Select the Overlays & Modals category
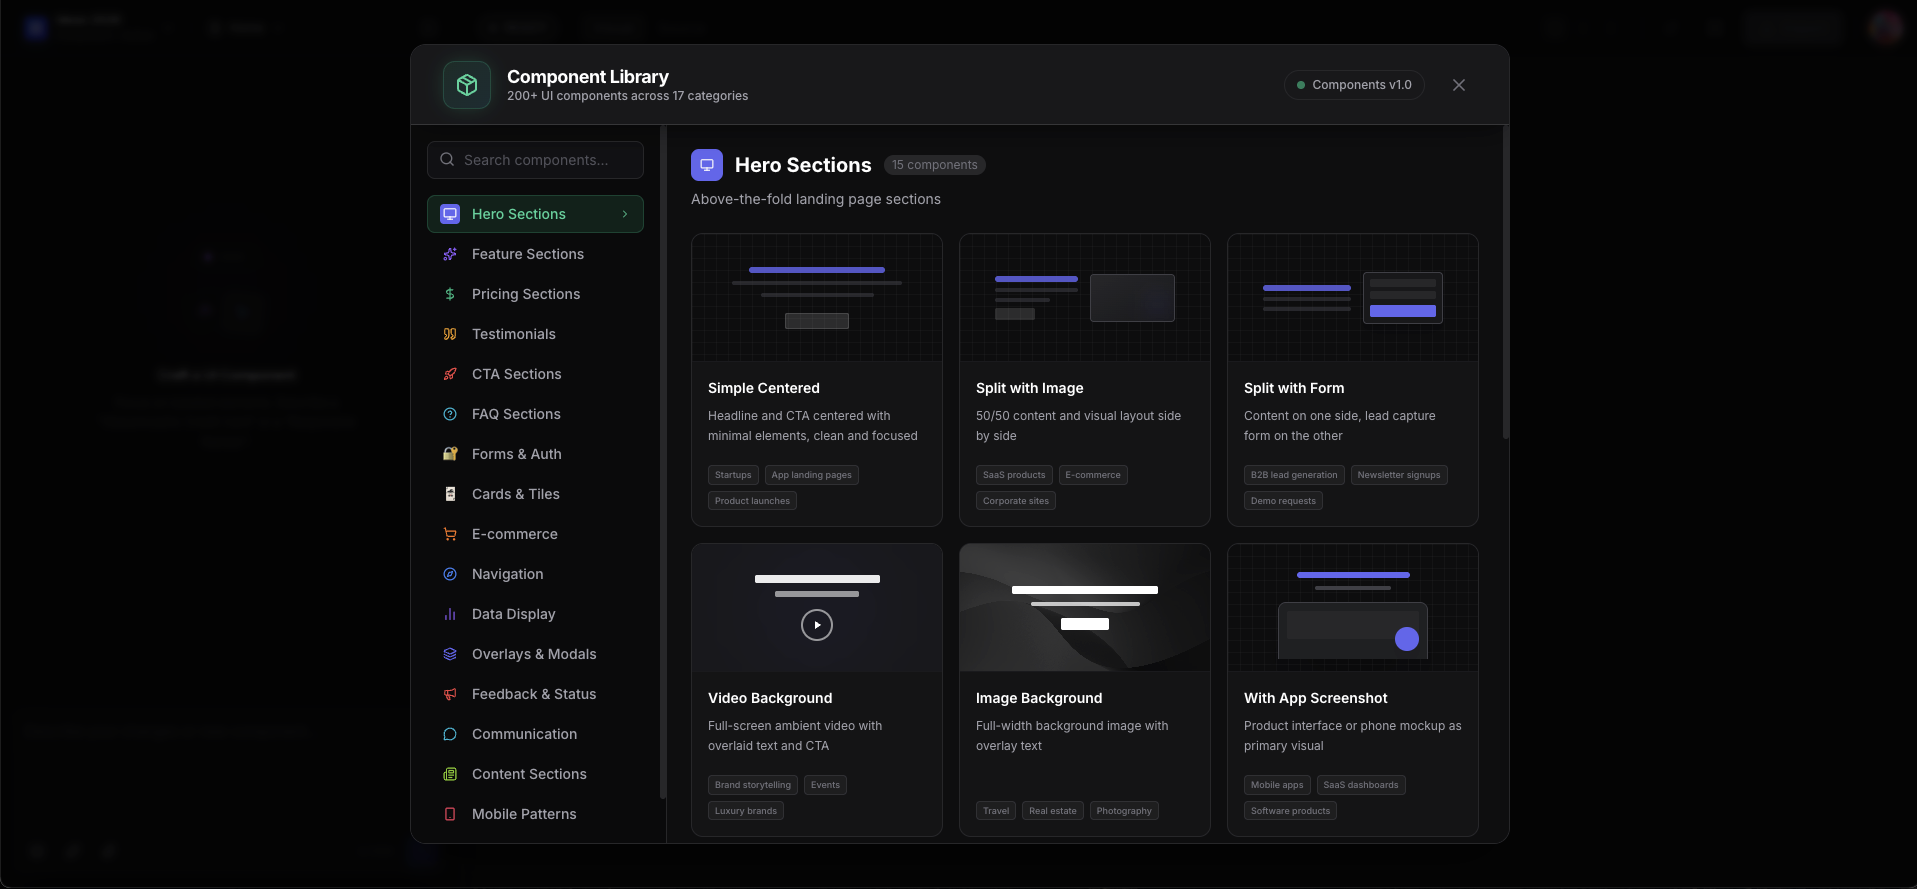Screen dimensions: 1917x889 coord(535,654)
